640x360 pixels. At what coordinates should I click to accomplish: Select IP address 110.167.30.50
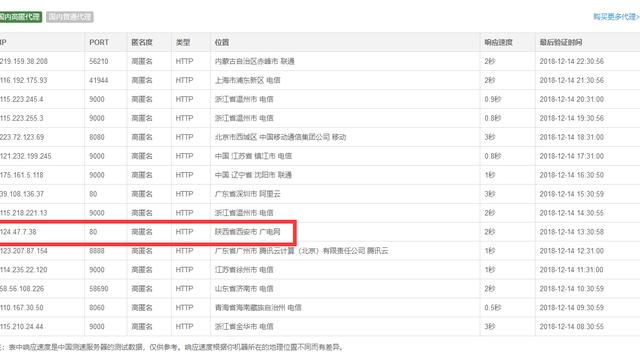(x=22, y=308)
